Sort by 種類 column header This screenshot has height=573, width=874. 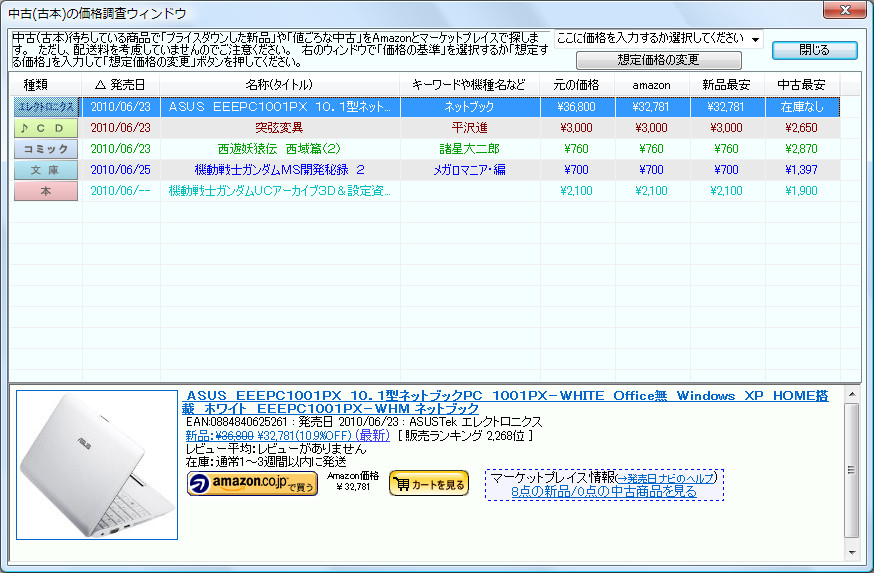tap(46, 85)
